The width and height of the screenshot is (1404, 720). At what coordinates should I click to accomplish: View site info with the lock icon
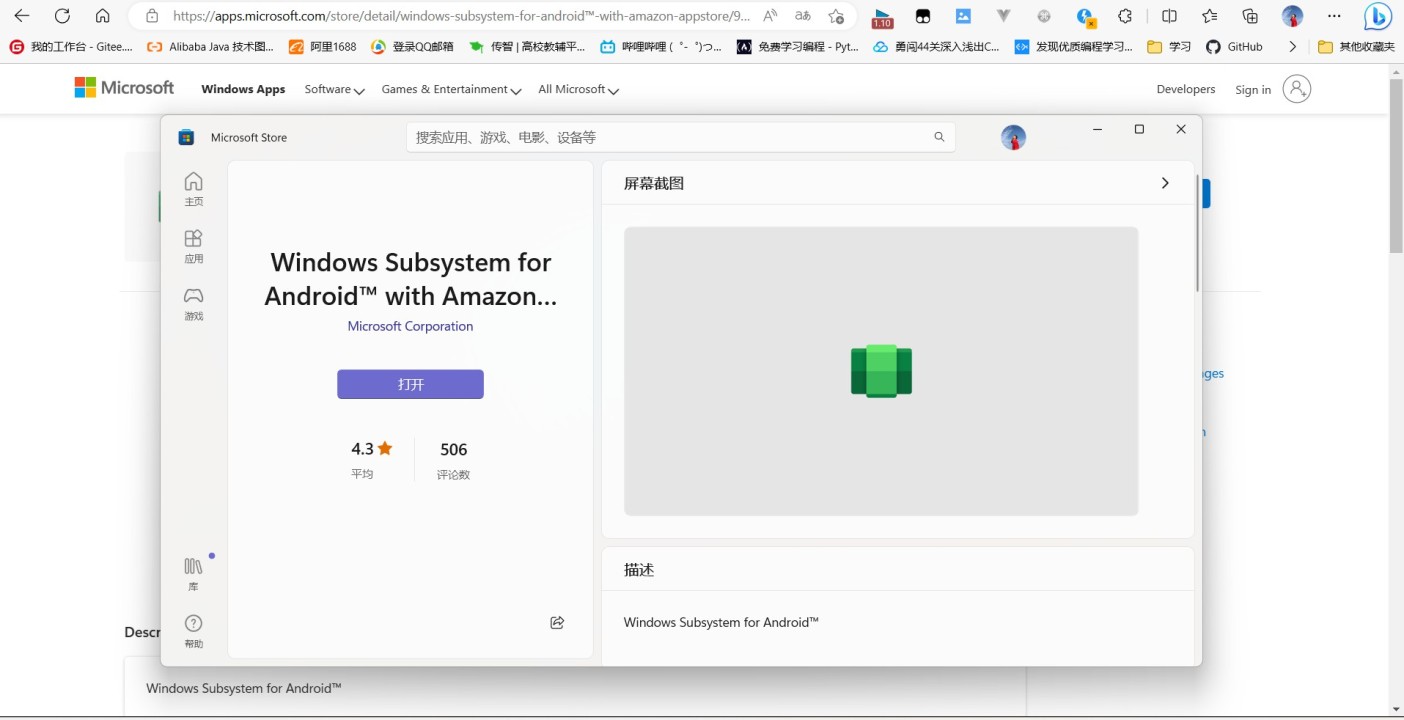[152, 16]
